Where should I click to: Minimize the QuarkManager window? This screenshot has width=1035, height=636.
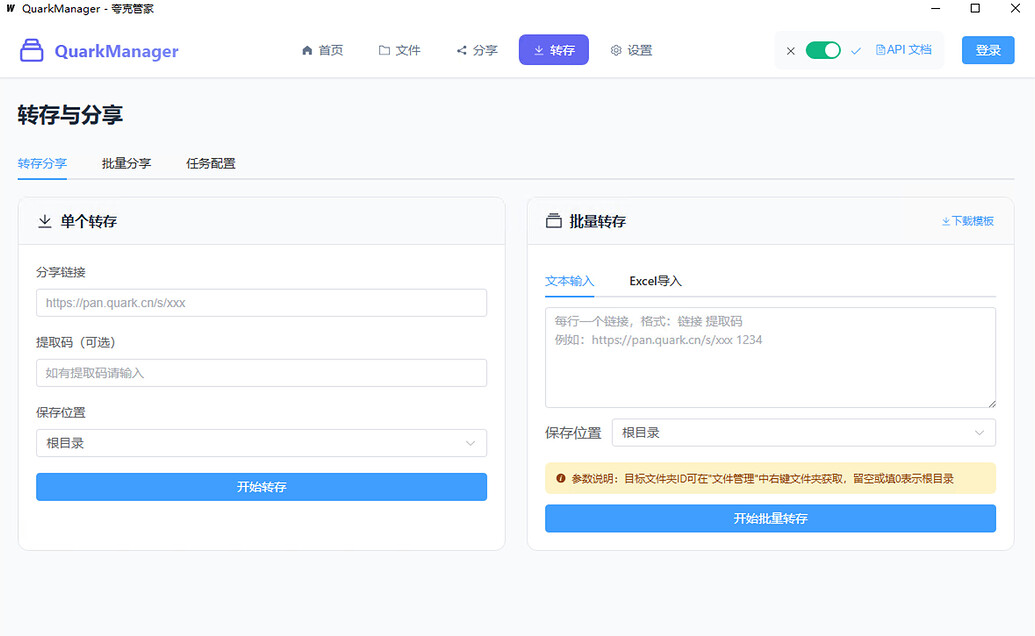pyautogui.click(x=935, y=9)
